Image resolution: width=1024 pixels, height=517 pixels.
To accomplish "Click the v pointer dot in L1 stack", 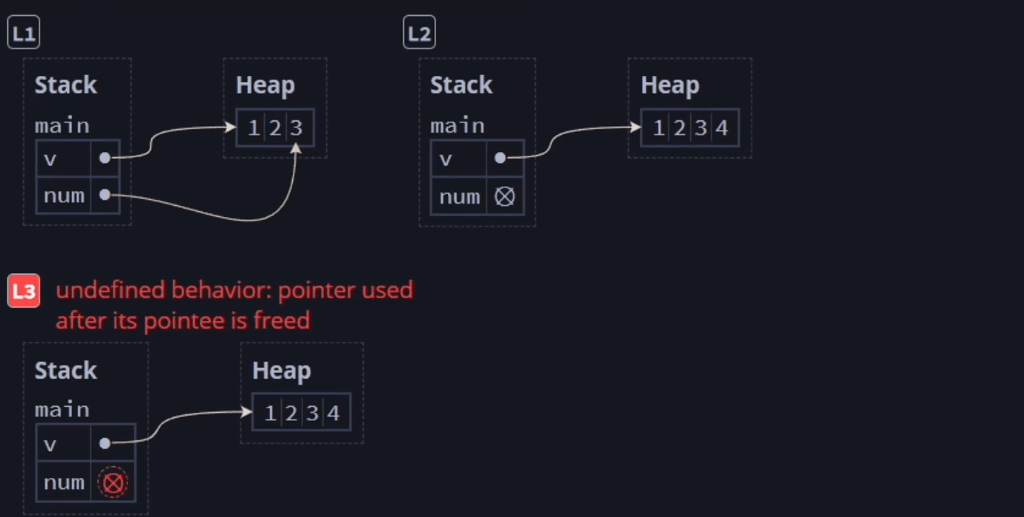I will [x=104, y=157].
